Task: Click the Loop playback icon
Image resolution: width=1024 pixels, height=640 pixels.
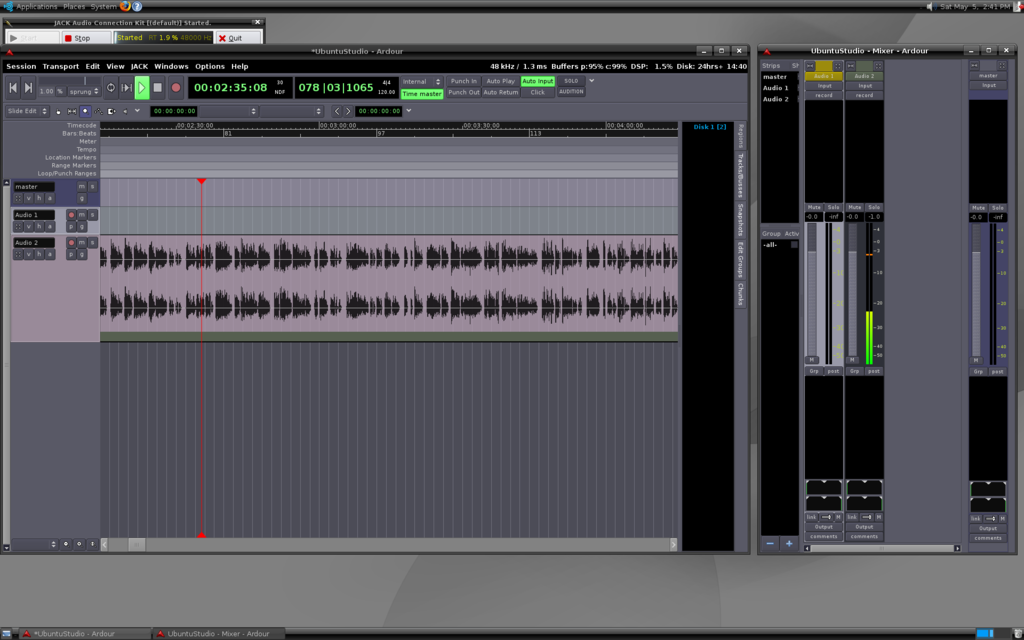Action: (110, 88)
